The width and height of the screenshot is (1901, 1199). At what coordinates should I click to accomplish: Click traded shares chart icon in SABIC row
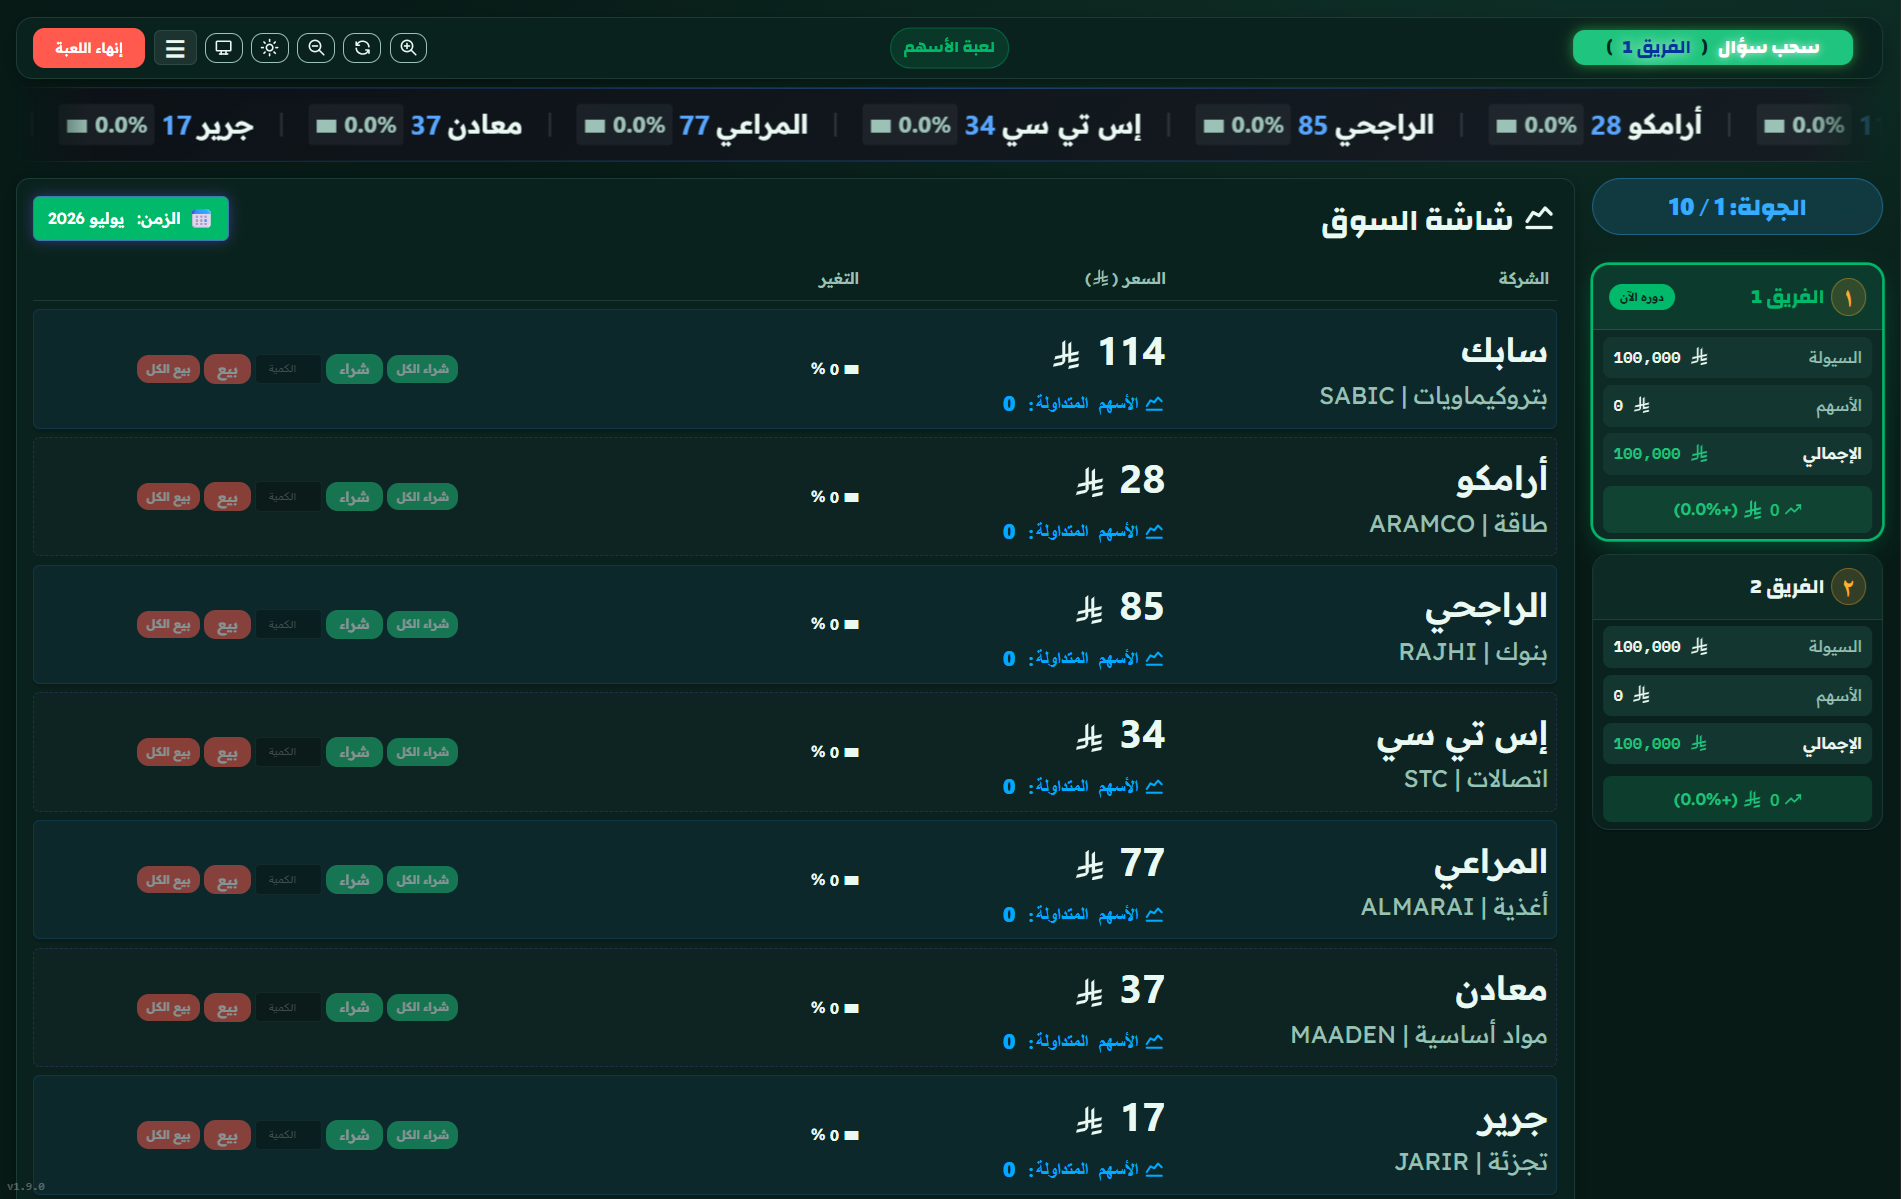[x=1155, y=404]
